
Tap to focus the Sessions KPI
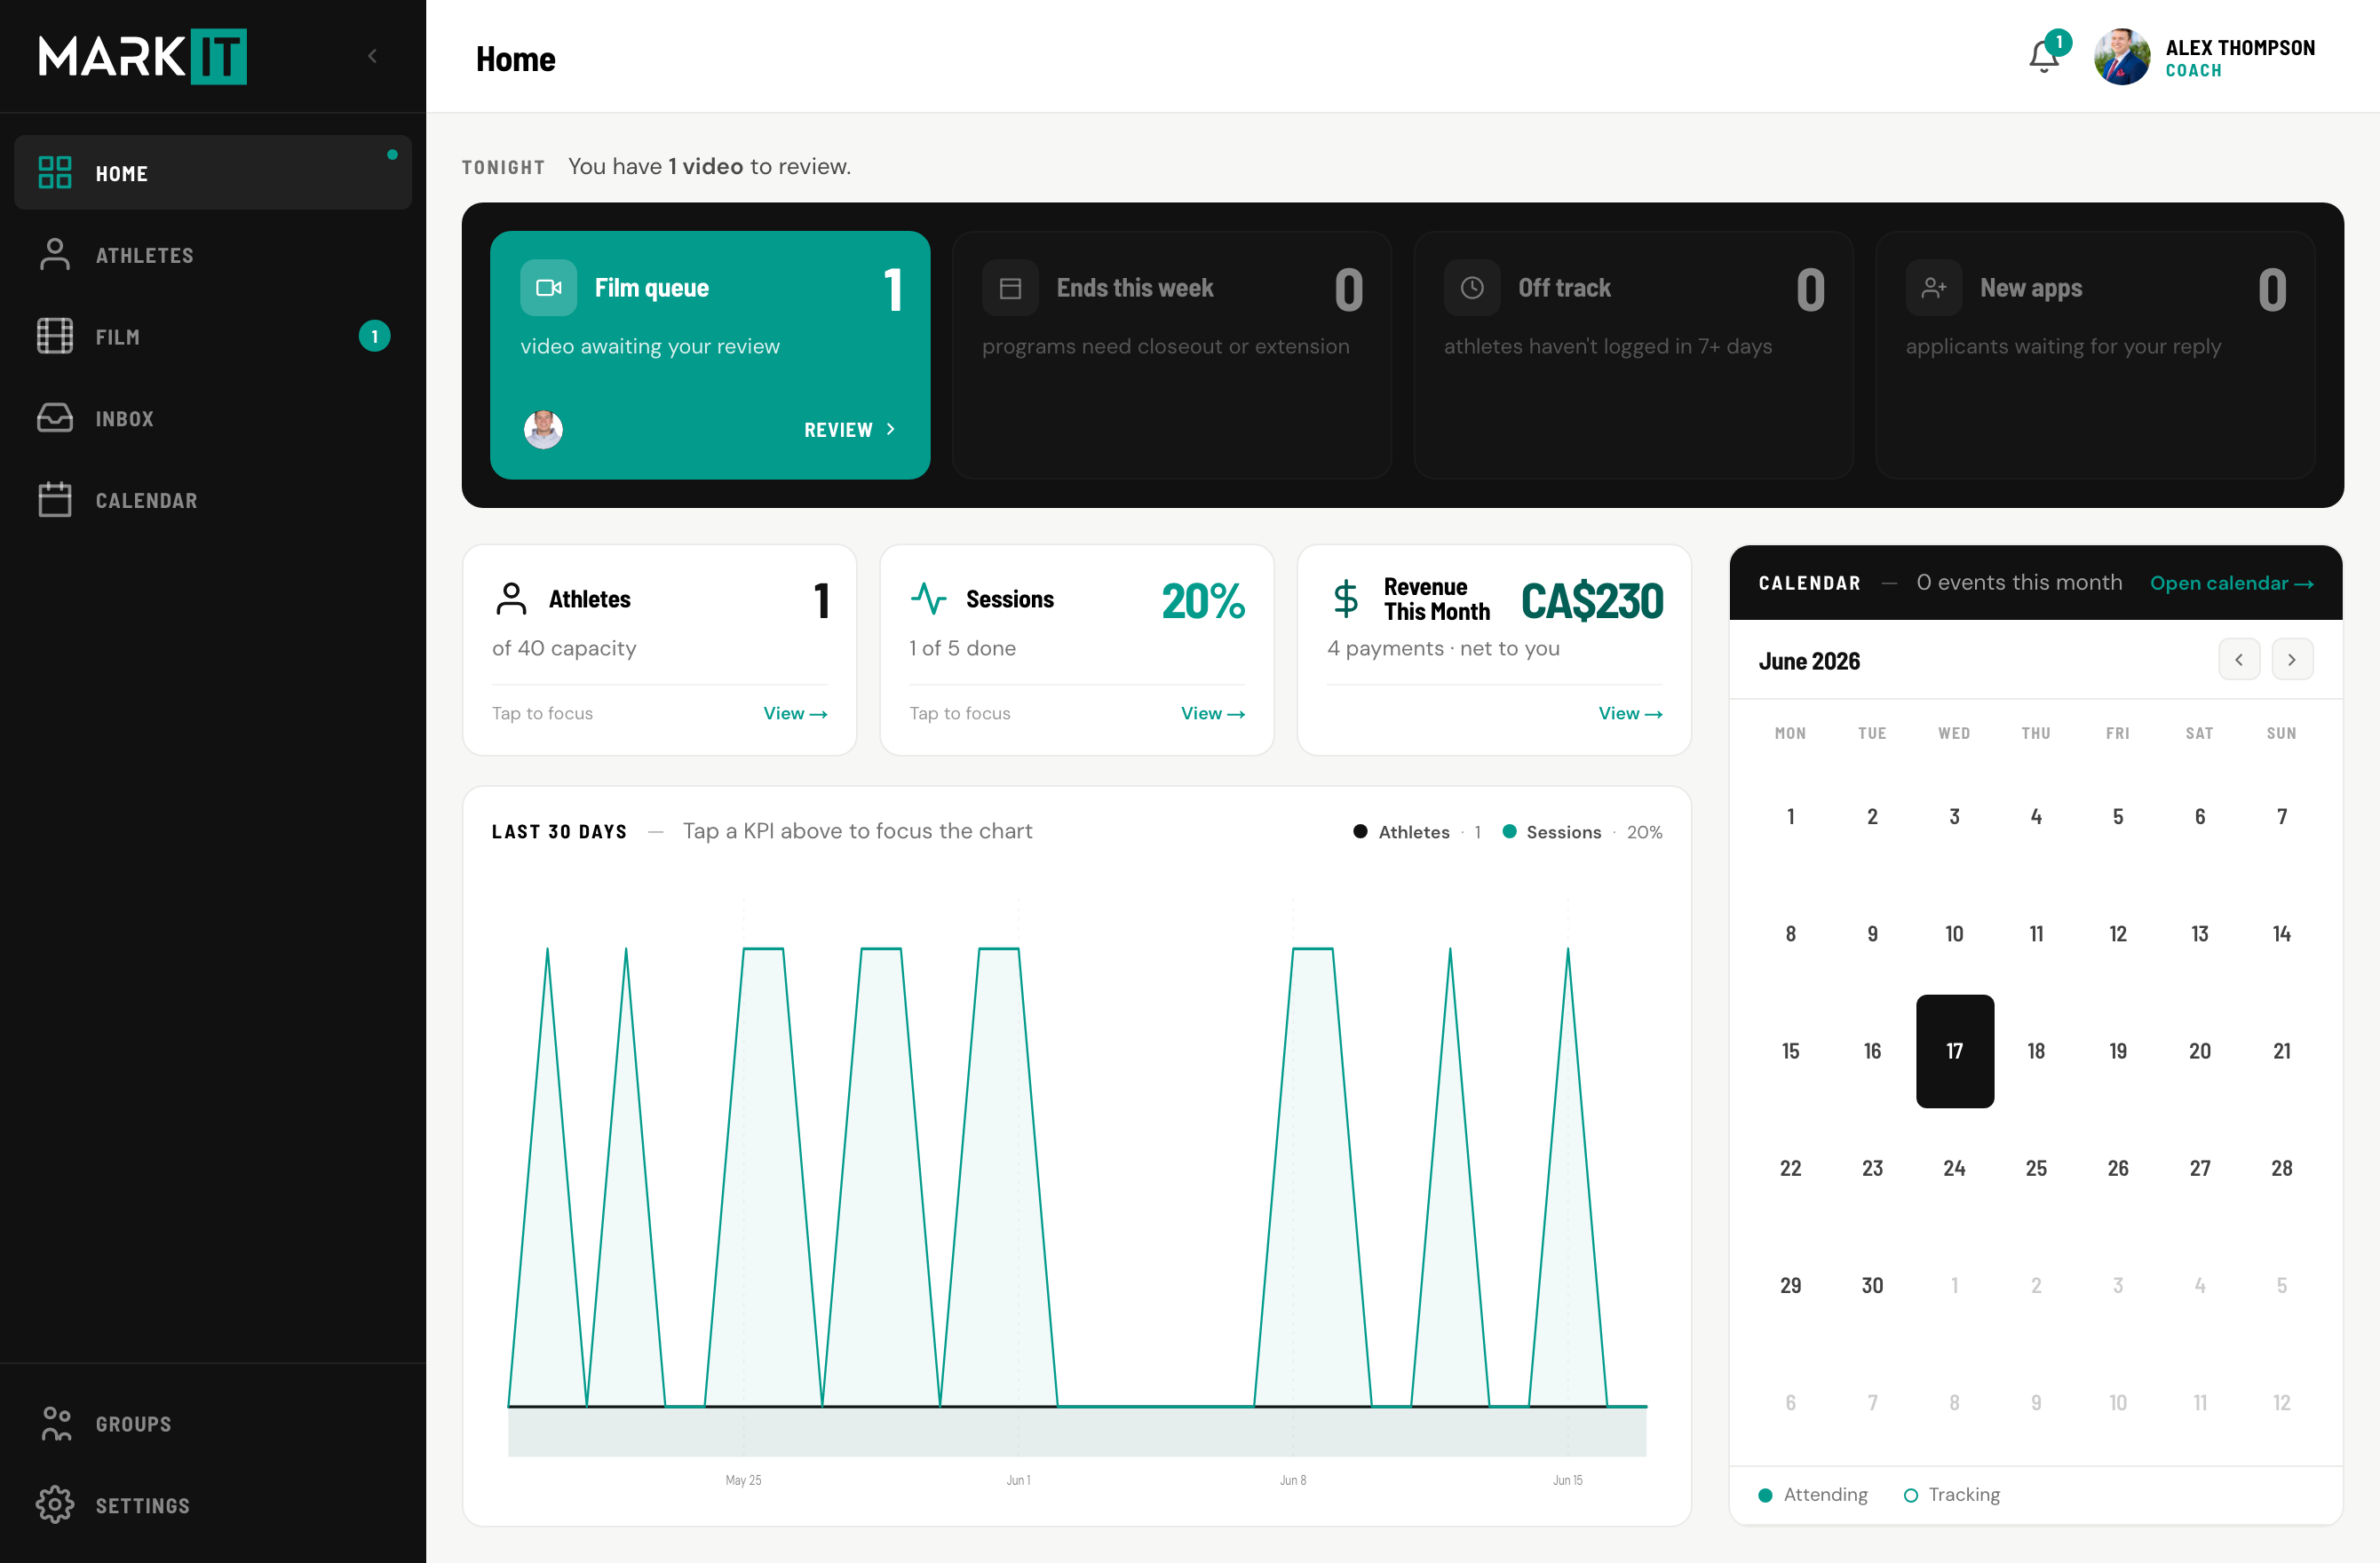(x=959, y=713)
